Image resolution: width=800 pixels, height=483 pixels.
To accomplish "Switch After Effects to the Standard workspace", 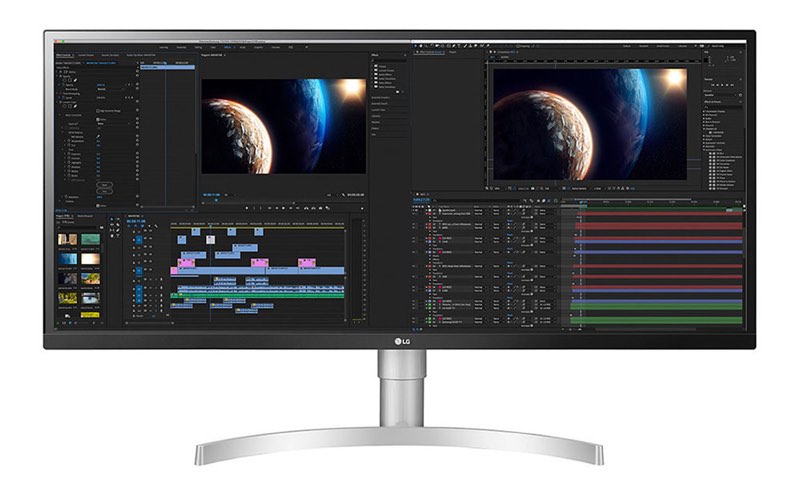I will [643, 46].
